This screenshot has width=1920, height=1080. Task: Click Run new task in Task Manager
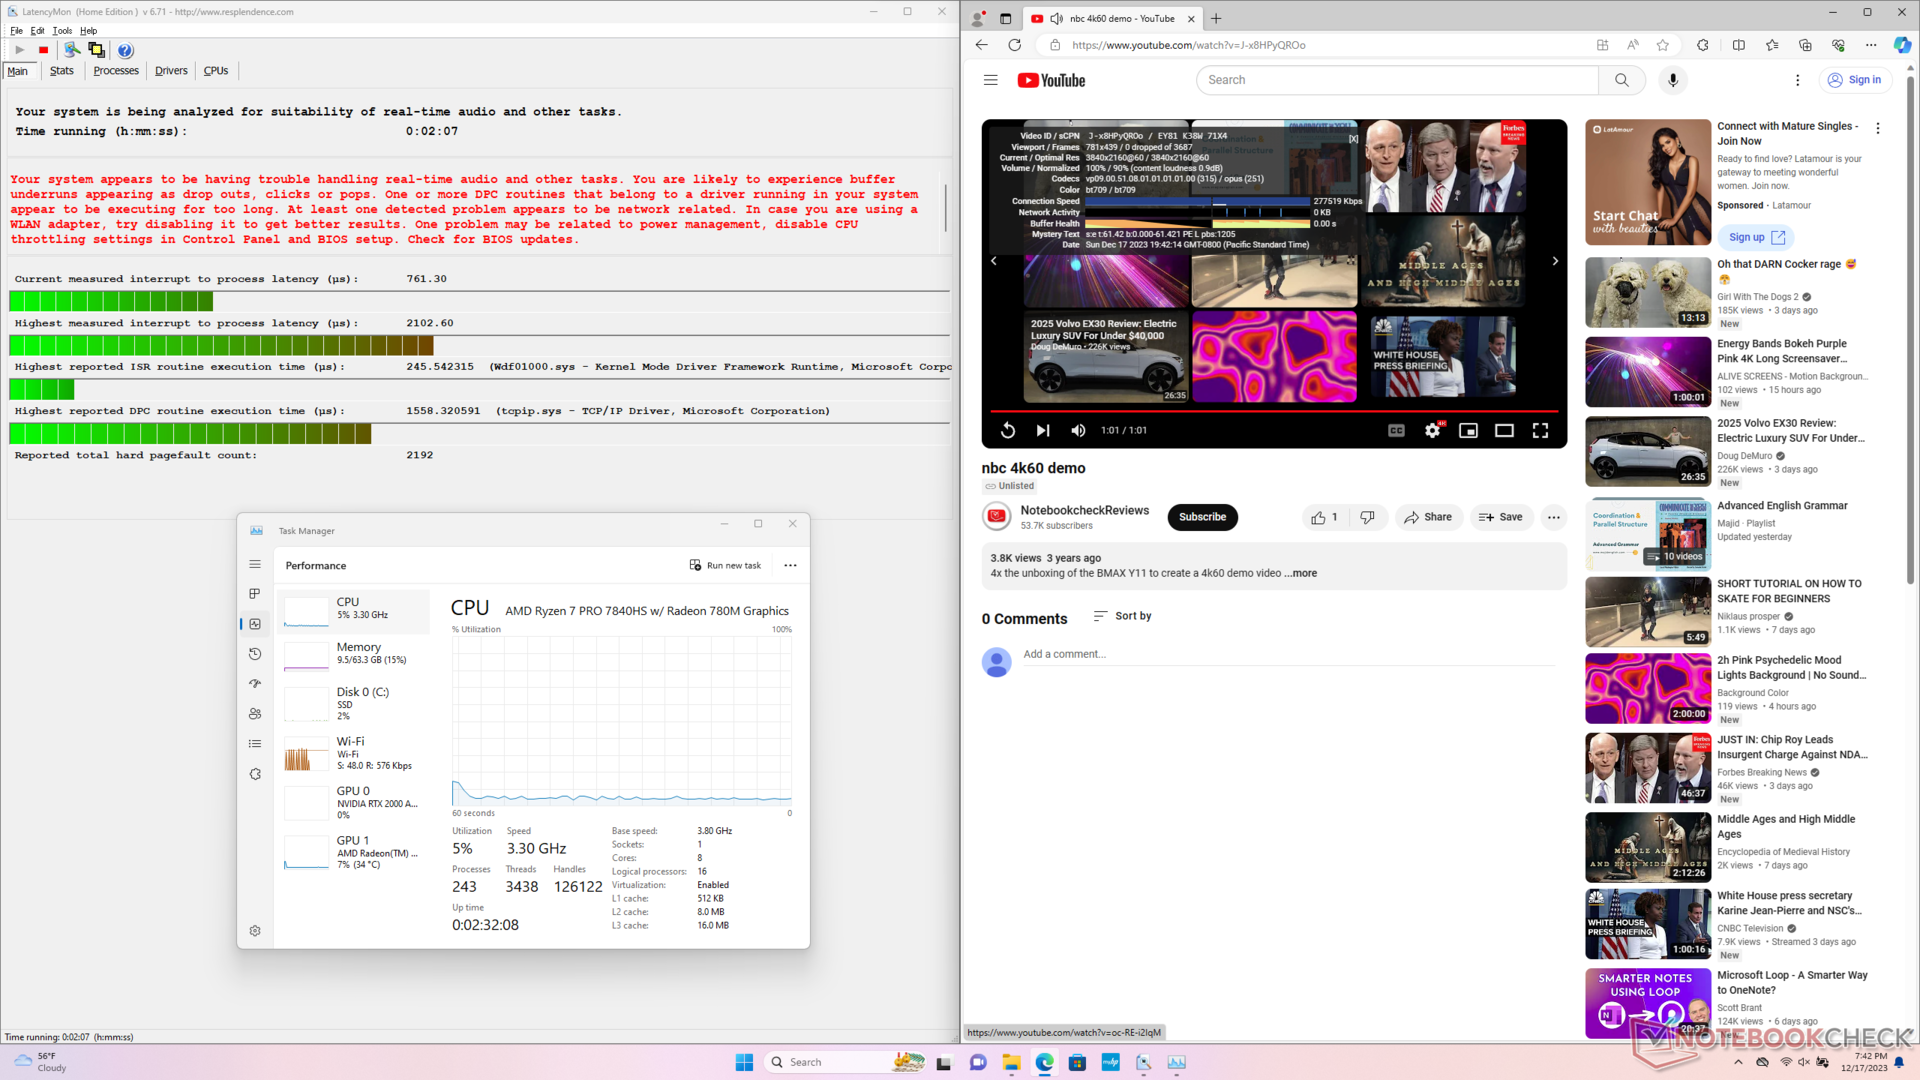point(725,565)
